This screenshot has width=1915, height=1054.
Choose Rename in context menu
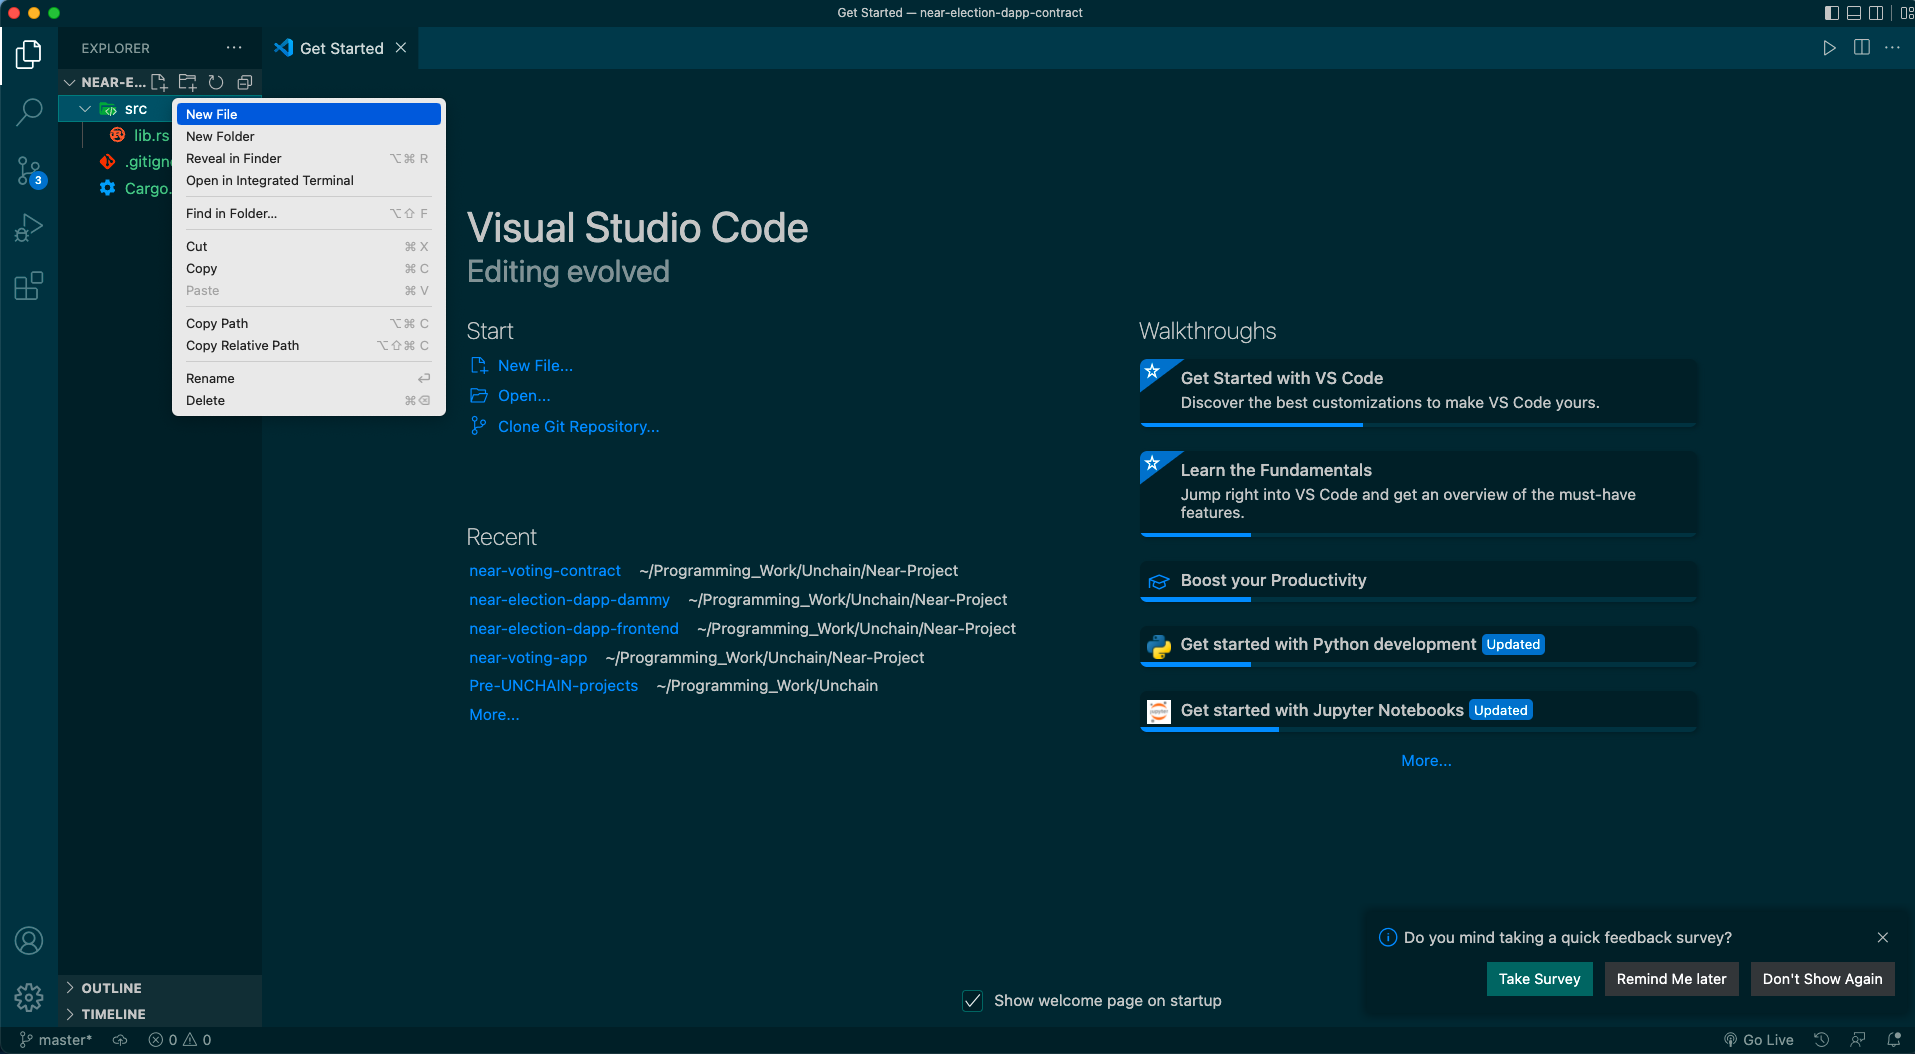309,378
